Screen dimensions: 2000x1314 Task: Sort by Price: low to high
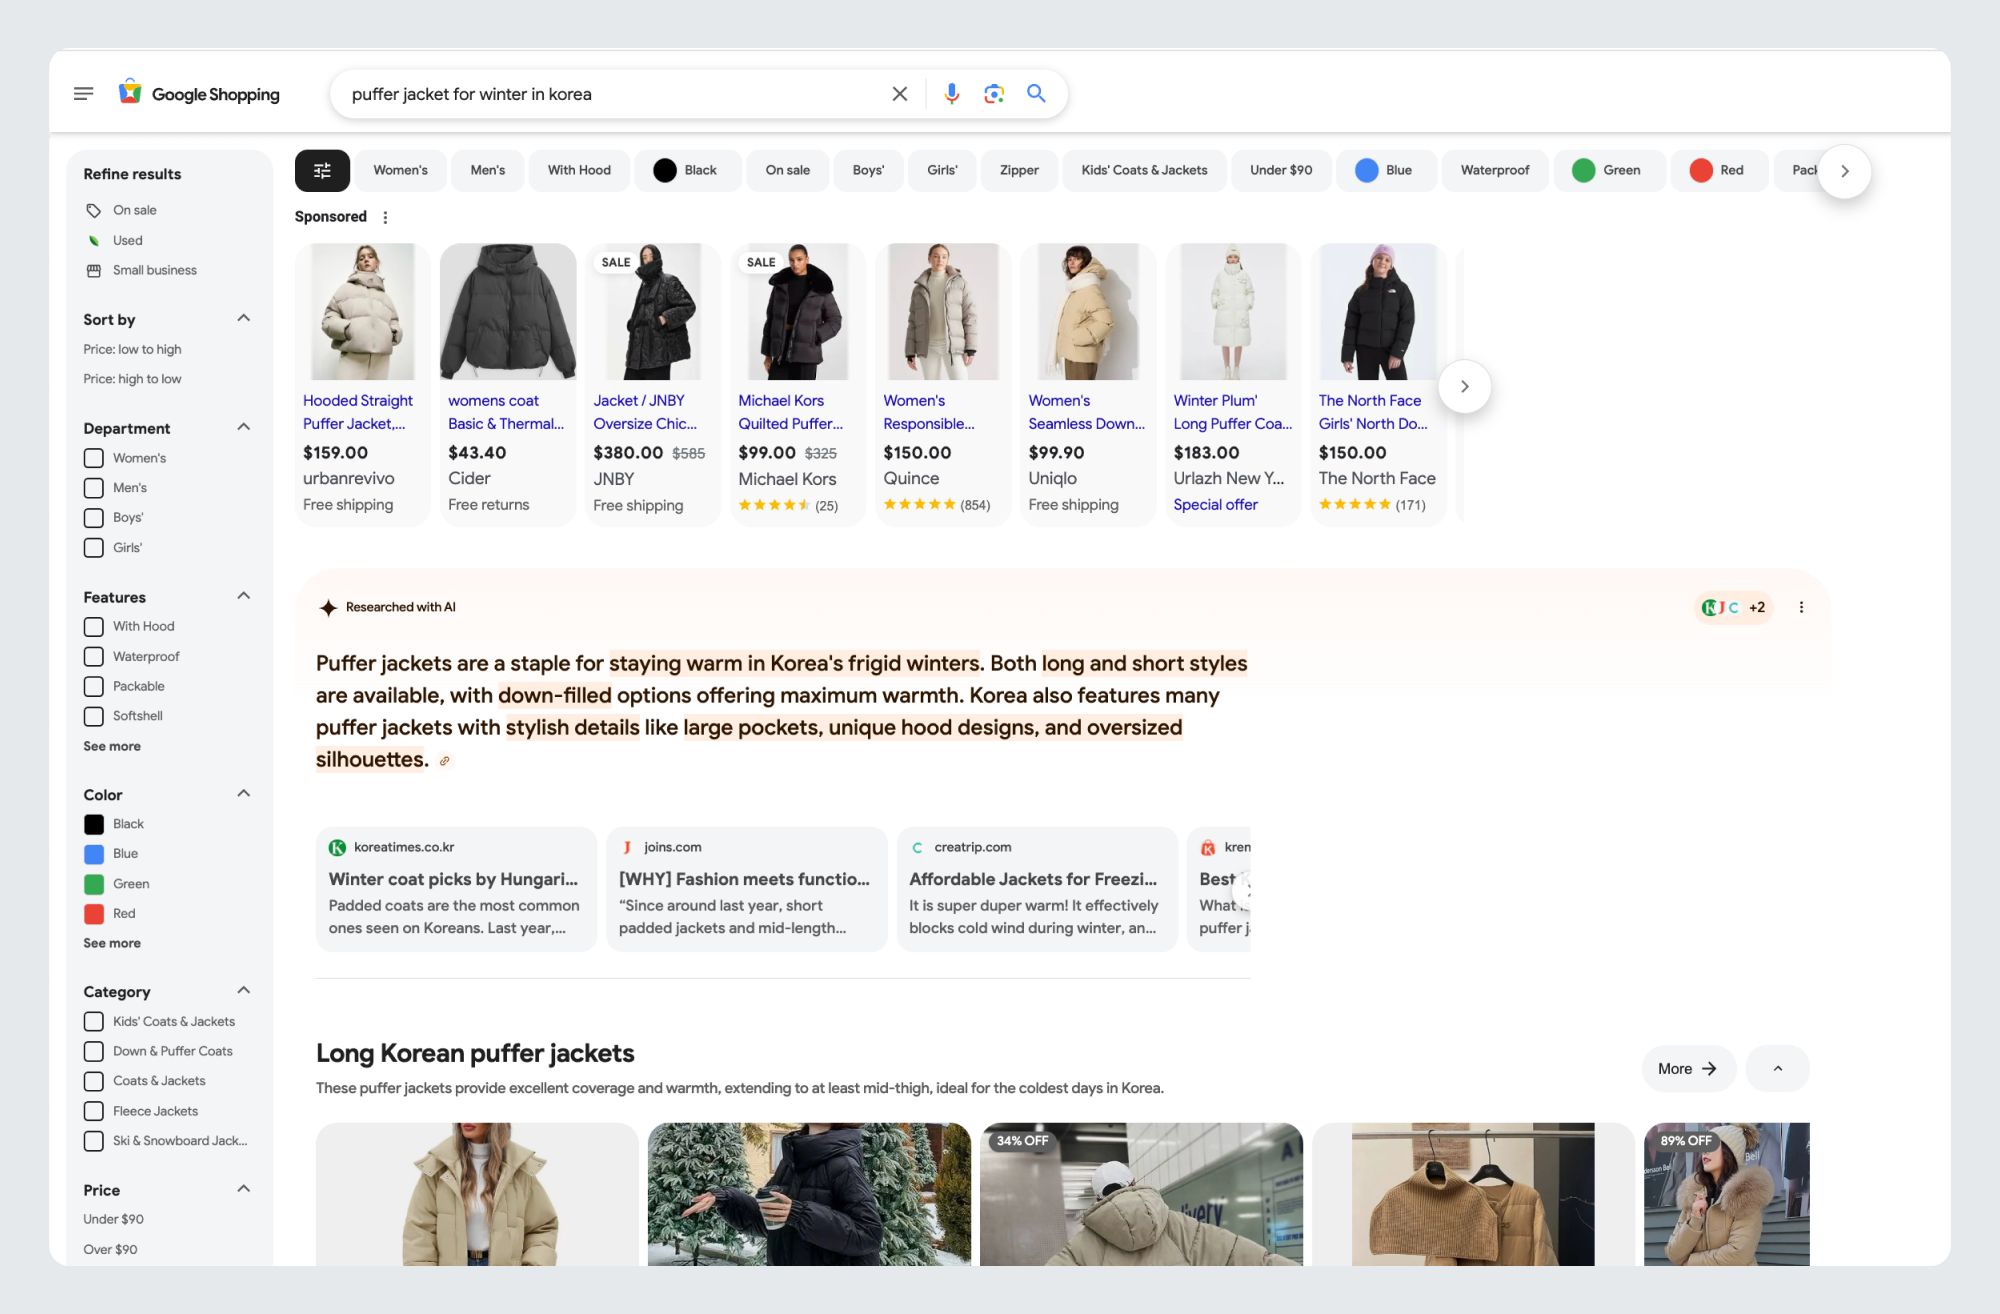132,350
